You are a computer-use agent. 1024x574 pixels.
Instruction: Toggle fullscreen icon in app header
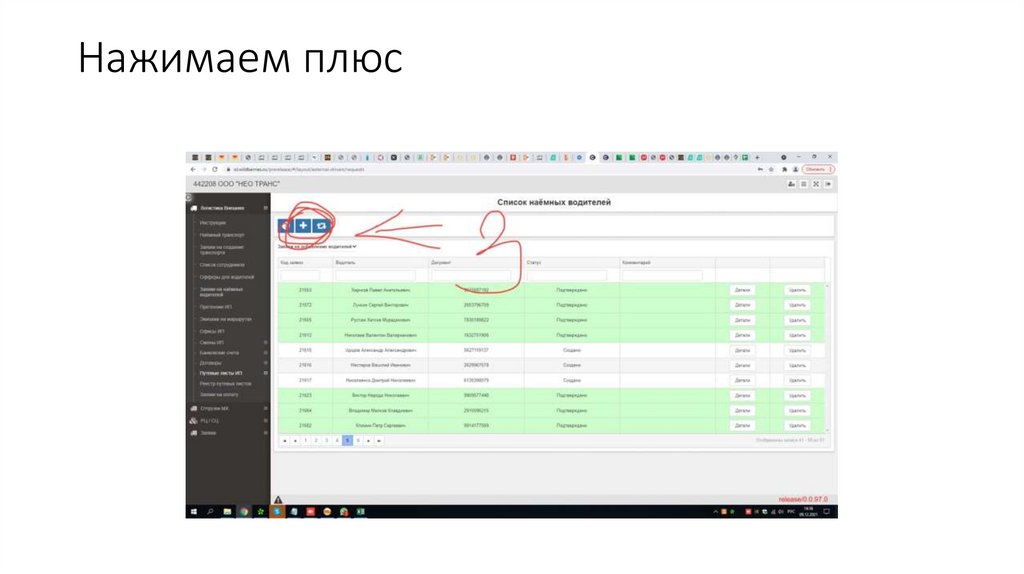tap(816, 184)
